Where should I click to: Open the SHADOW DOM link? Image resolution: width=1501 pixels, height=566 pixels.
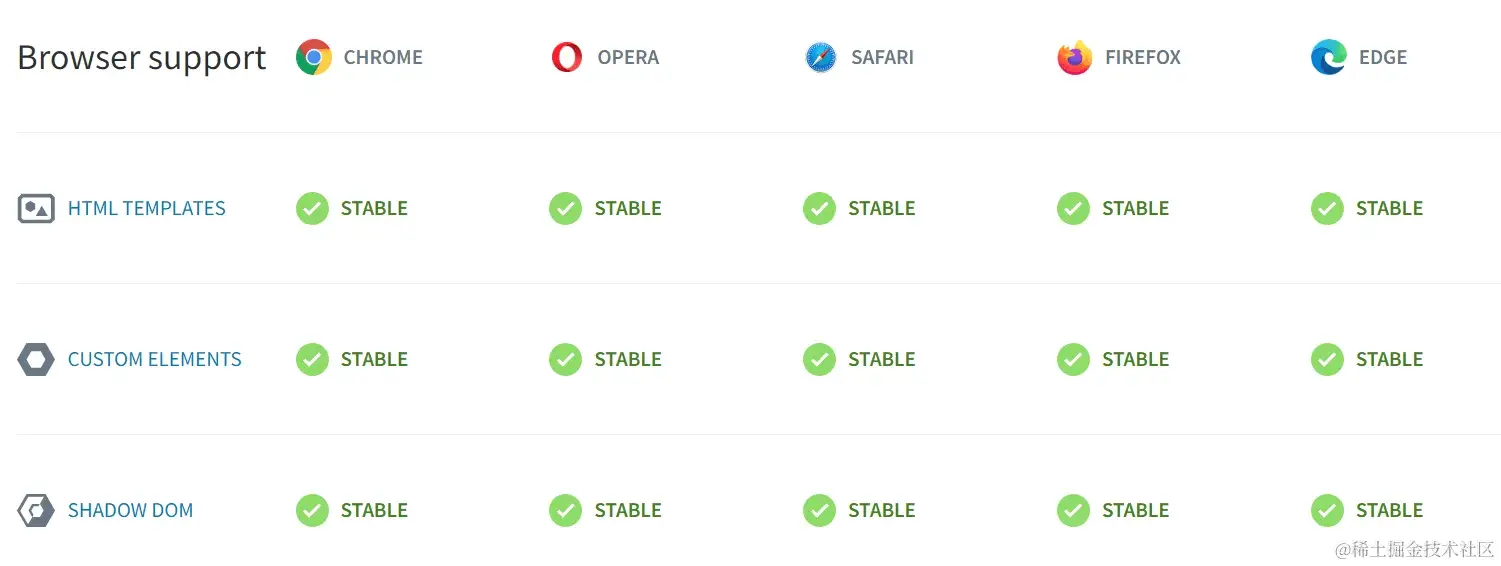[130, 511]
